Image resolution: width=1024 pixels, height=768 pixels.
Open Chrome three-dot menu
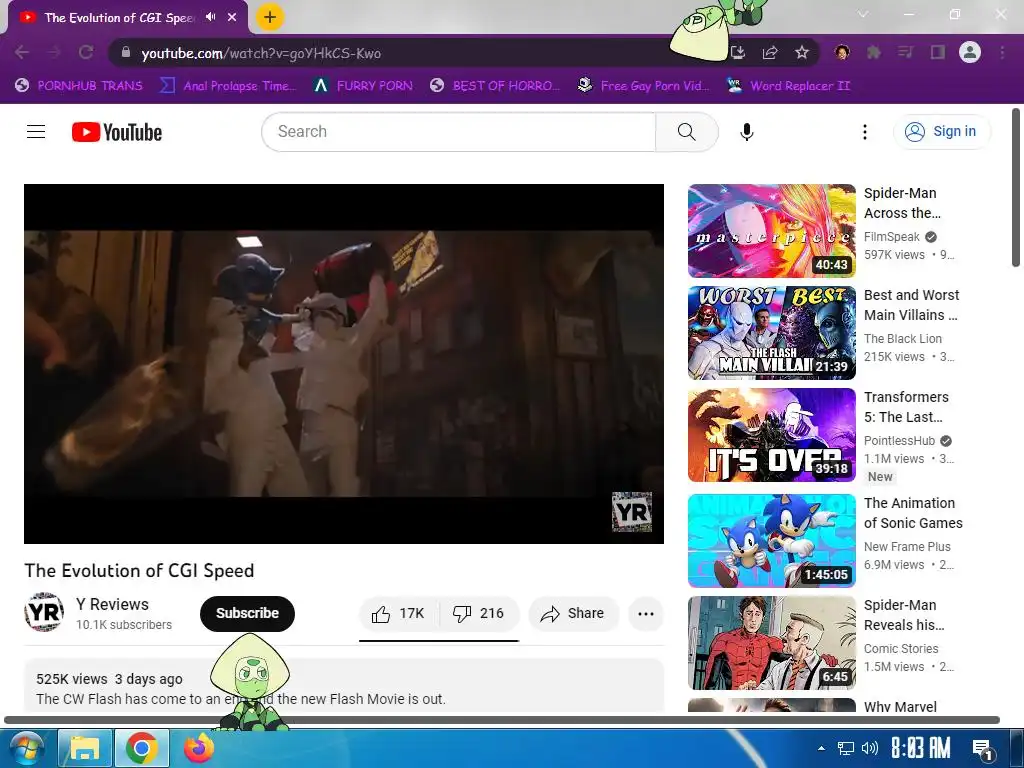tap(1002, 52)
